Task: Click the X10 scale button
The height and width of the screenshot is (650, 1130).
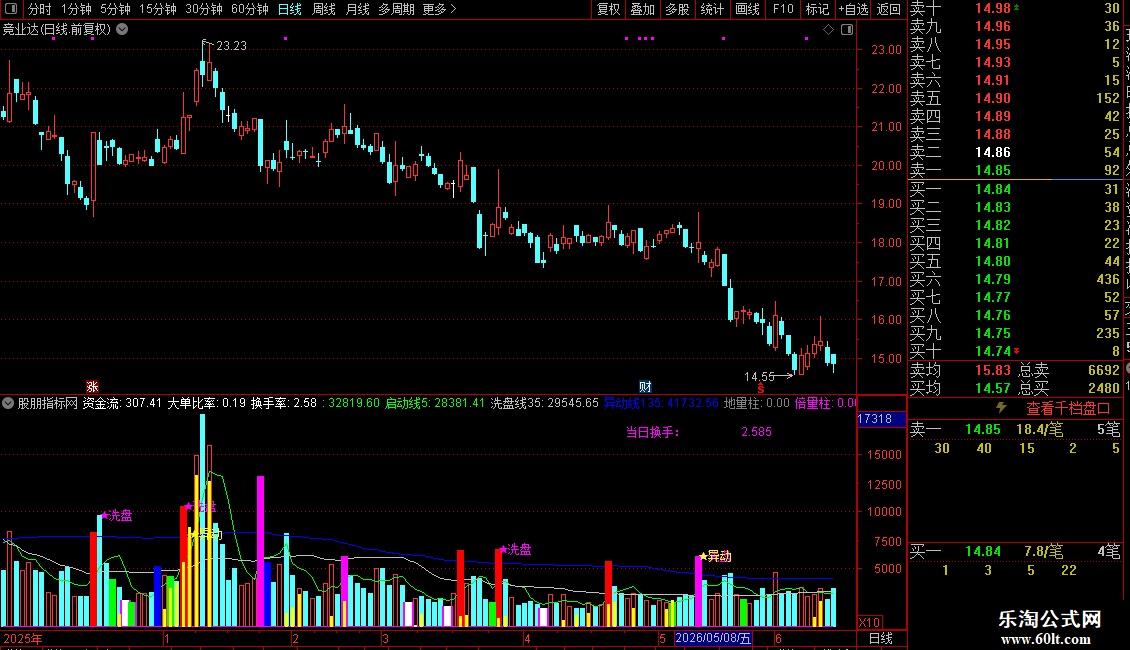Action: [x=869, y=623]
